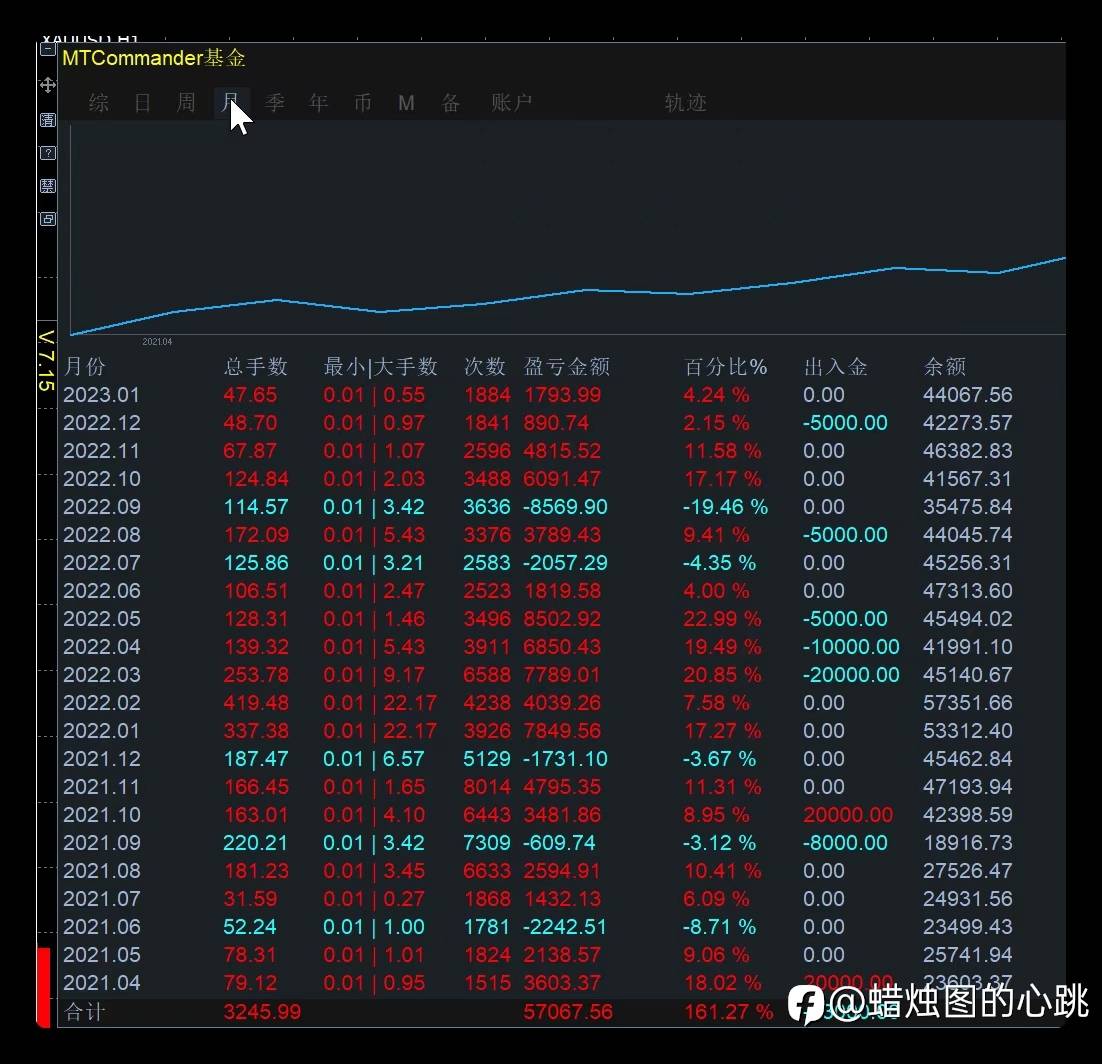Viewport: 1102px width, 1064px height.
Task: Click the minus collapse icon above the move icon
Action: click(47, 50)
